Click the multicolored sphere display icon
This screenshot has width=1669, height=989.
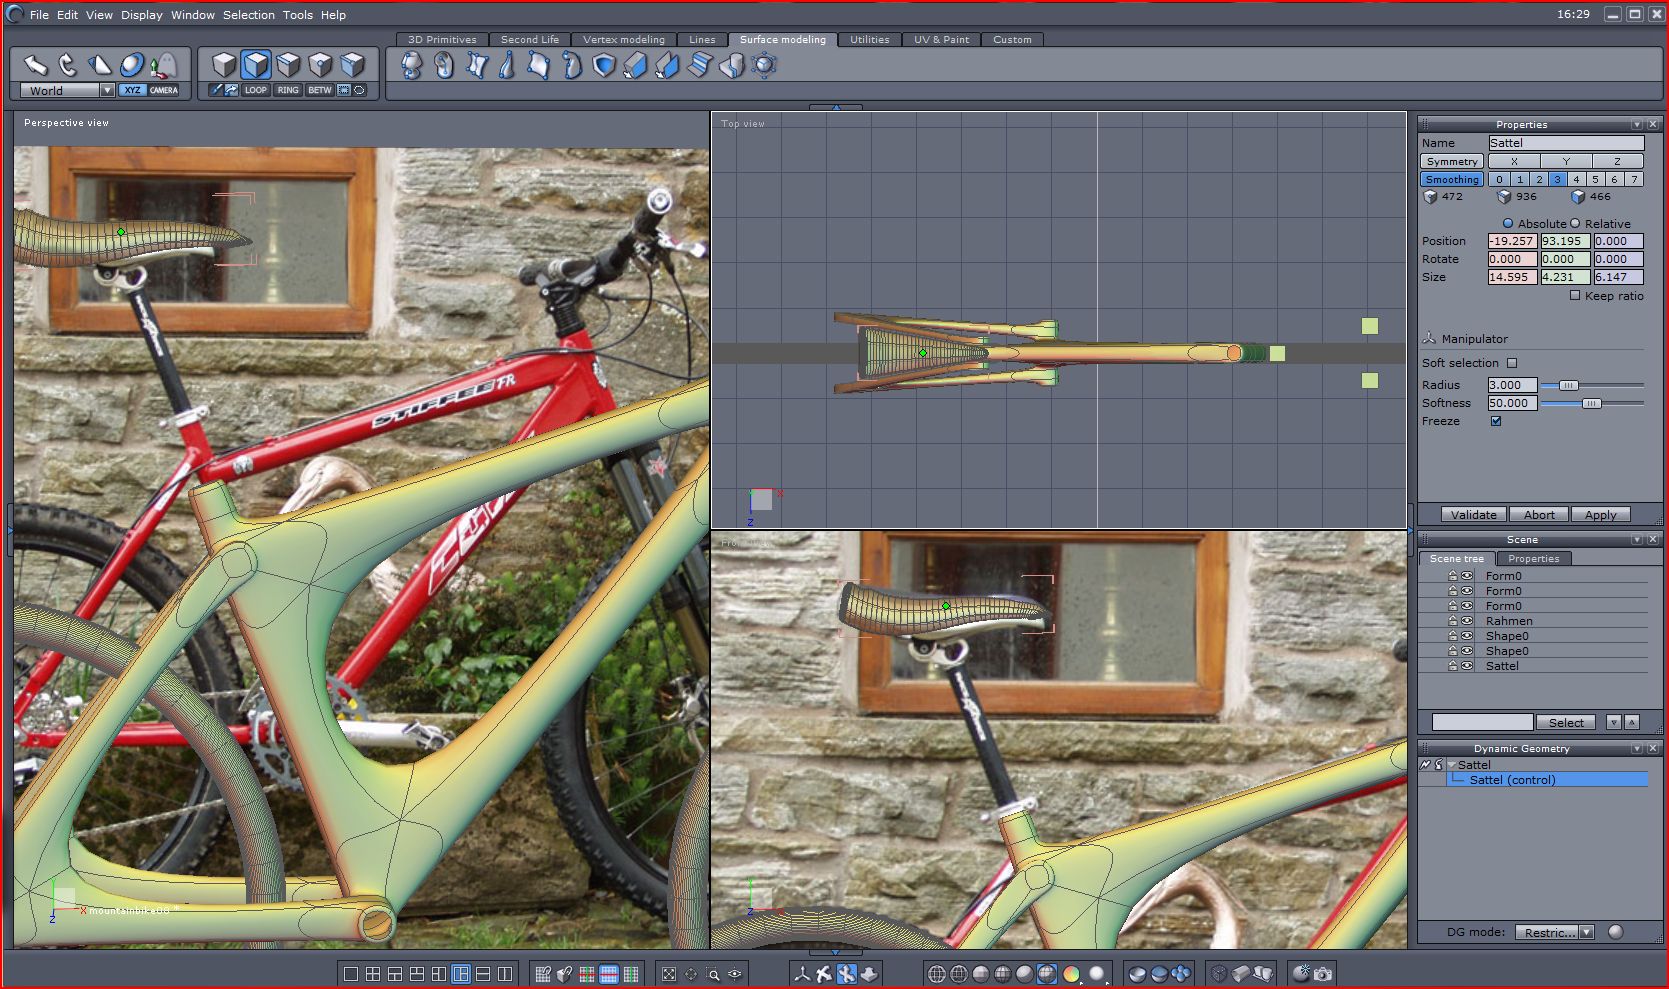pyautogui.click(x=1071, y=974)
